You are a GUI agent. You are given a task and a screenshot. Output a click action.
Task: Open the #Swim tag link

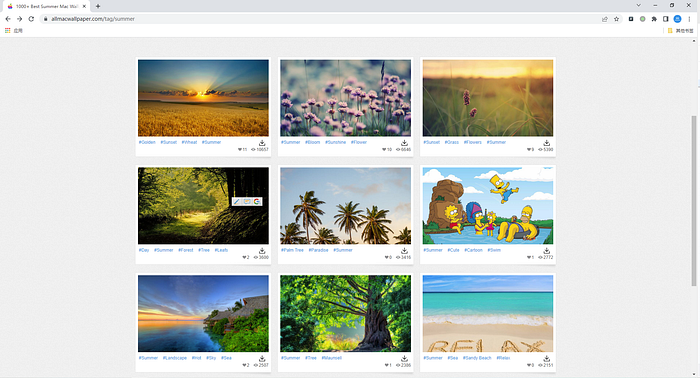tap(494, 250)
